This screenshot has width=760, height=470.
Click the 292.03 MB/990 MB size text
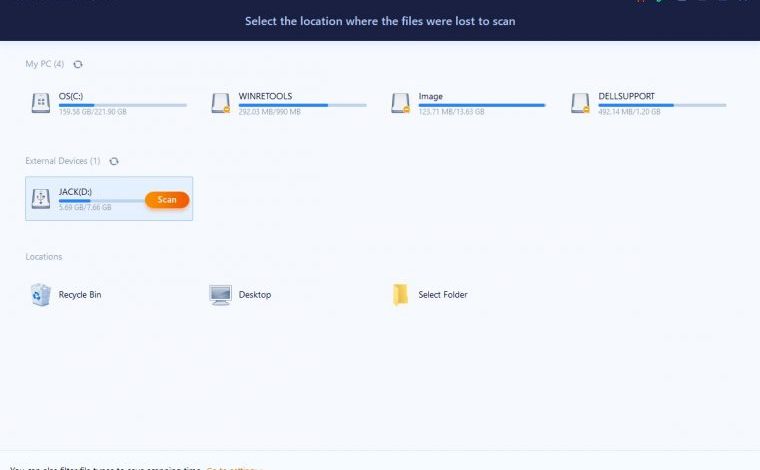click(x=269, y=112)
